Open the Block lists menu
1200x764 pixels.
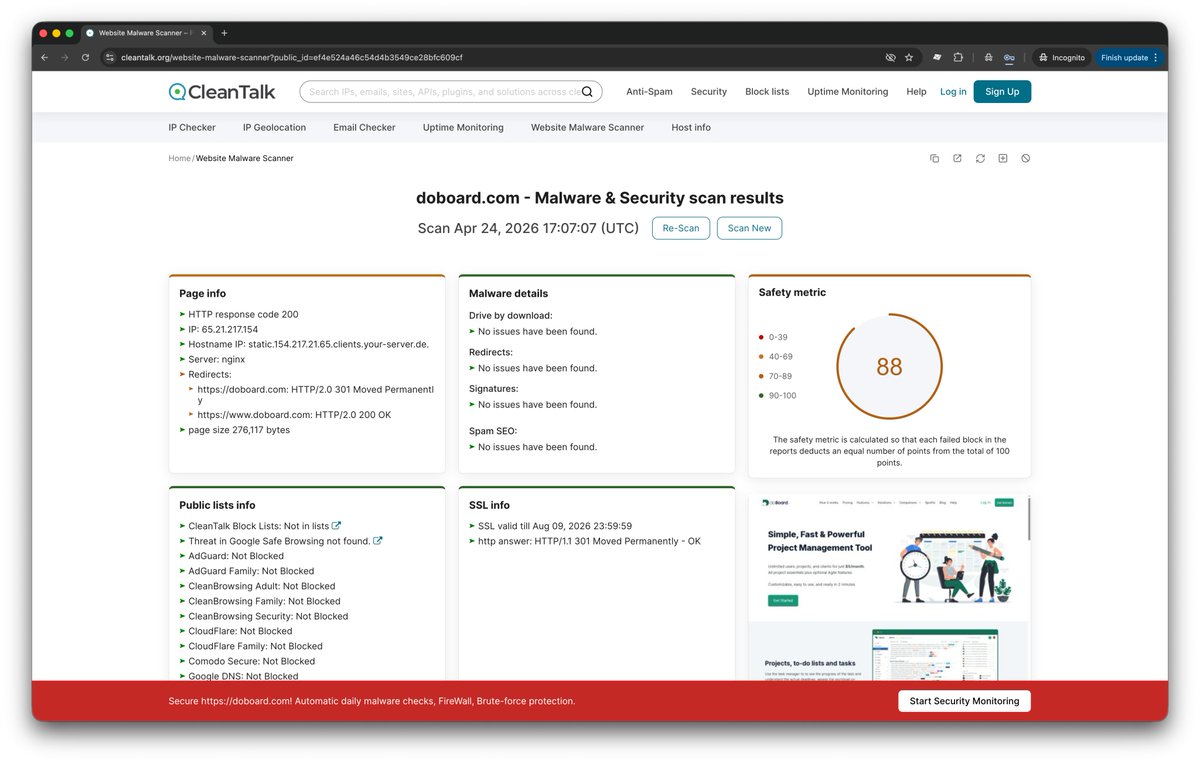tap(767, 92)
